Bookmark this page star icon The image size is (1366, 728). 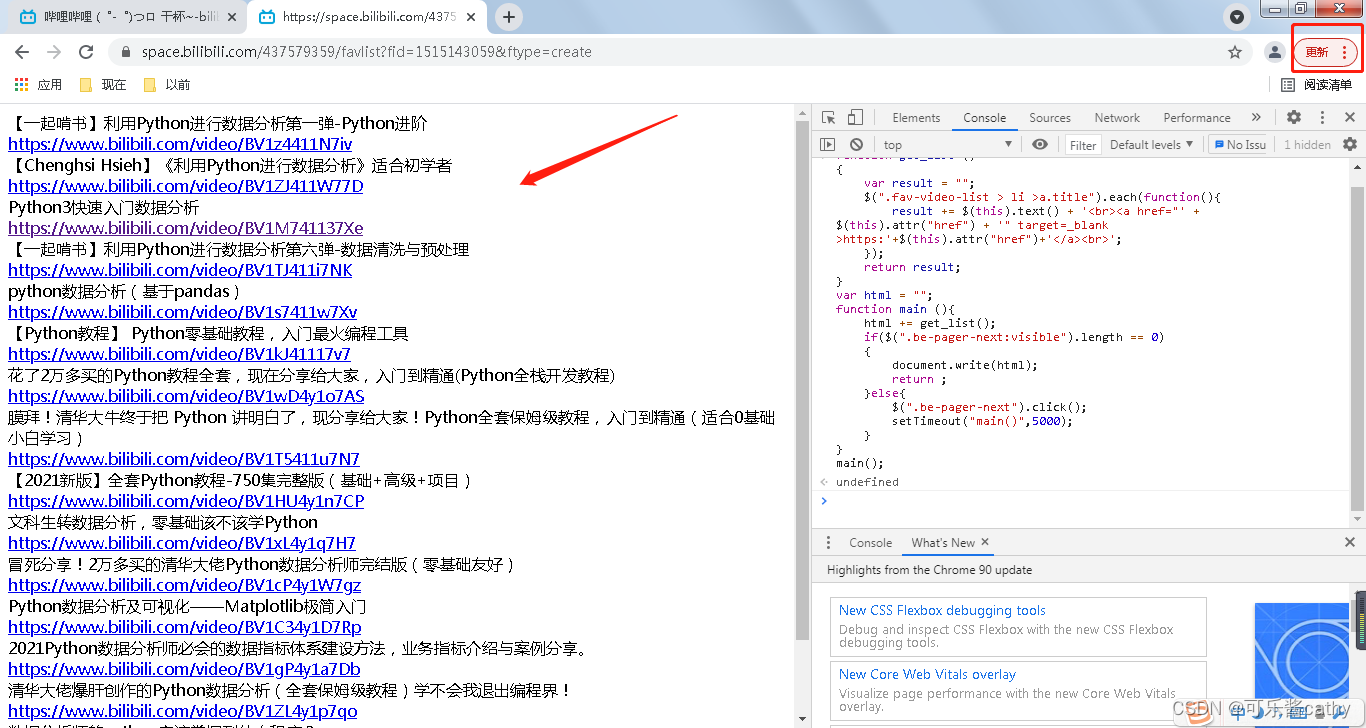(1235, 52)
